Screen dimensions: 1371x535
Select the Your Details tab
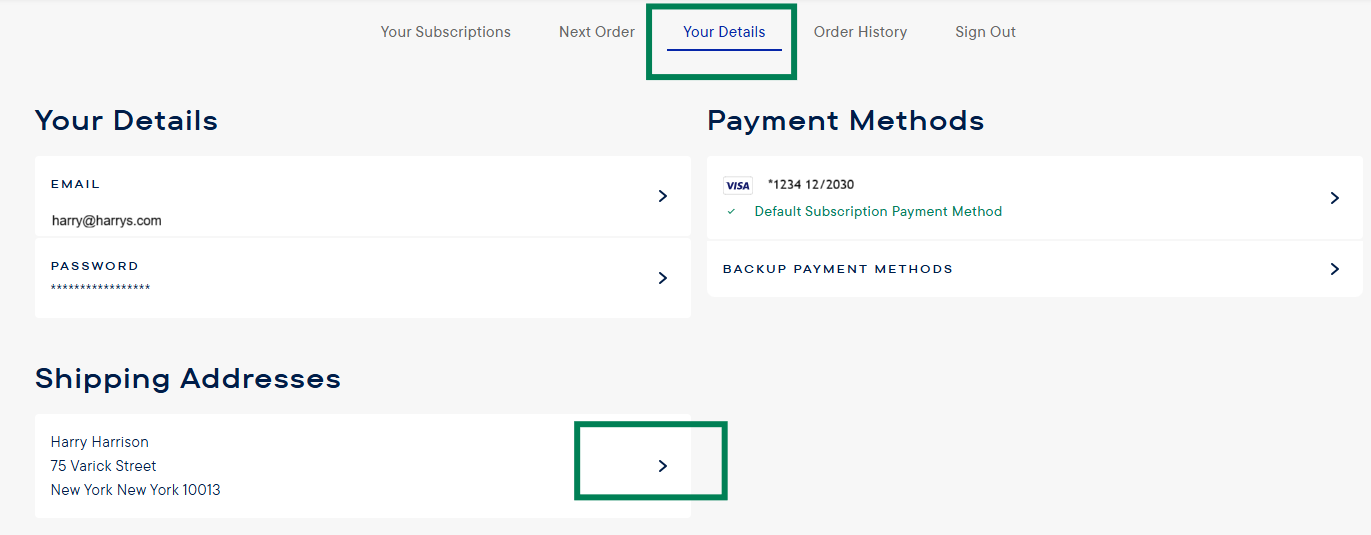coord(724,32)
